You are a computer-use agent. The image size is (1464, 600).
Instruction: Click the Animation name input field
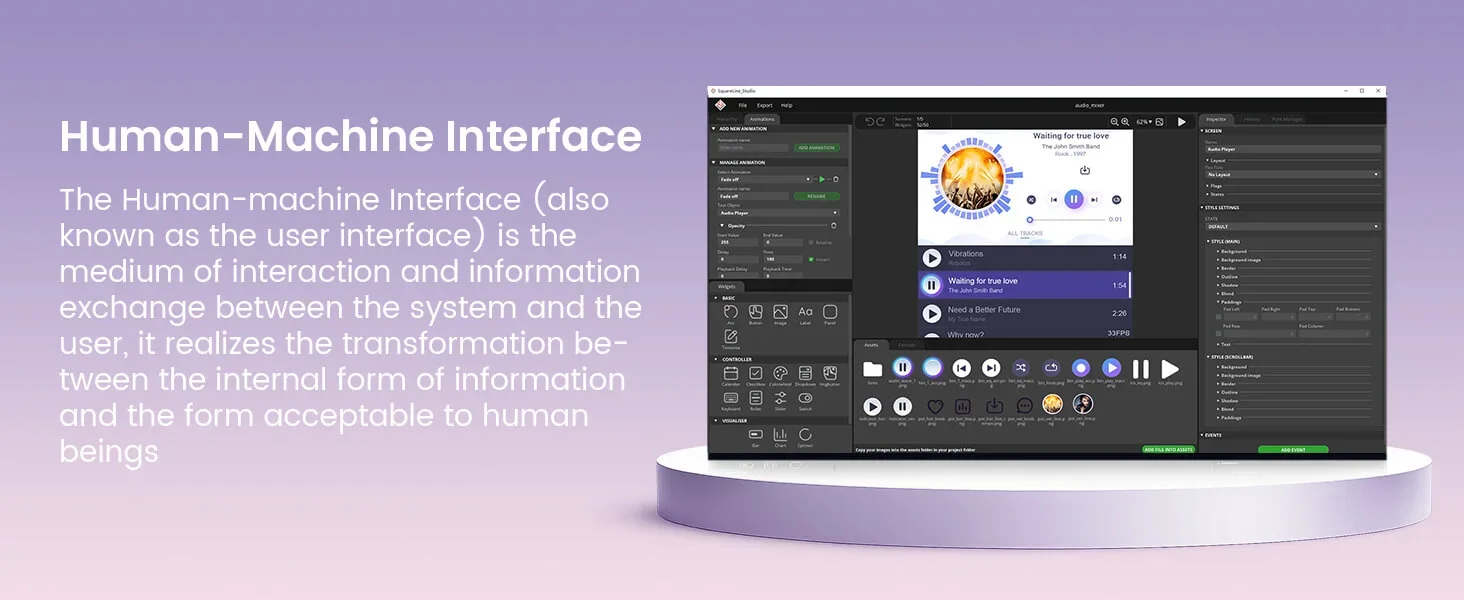(x=754, y=148)
